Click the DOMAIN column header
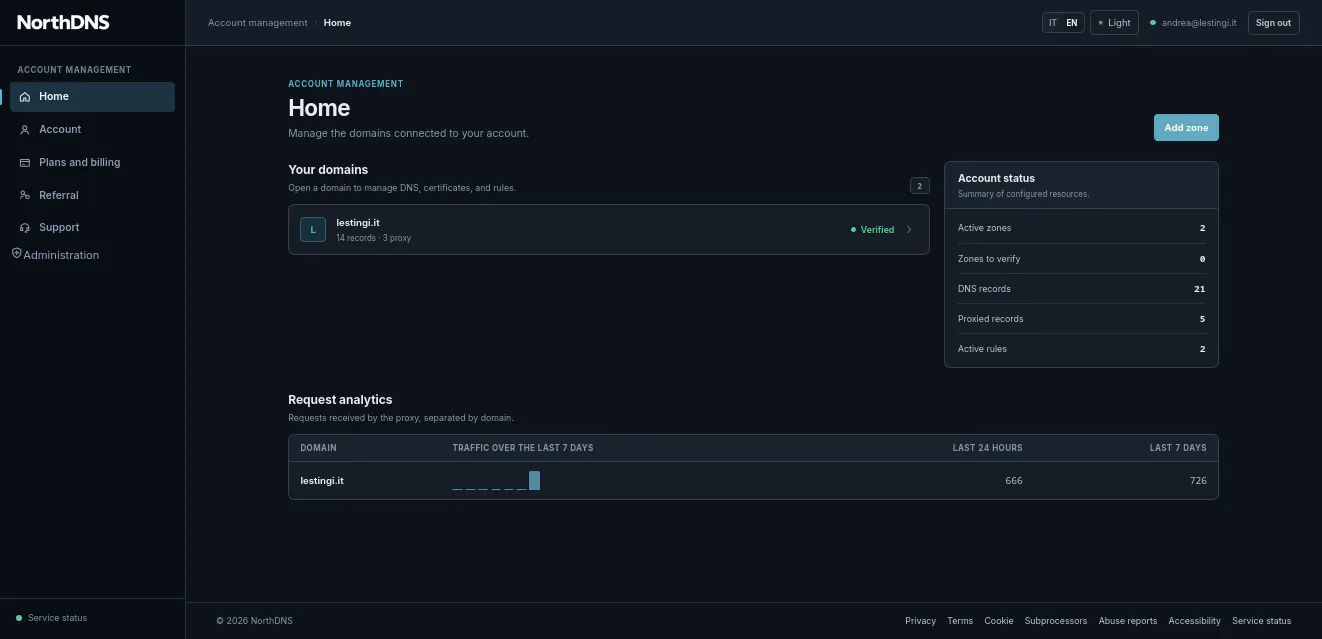 319,448
